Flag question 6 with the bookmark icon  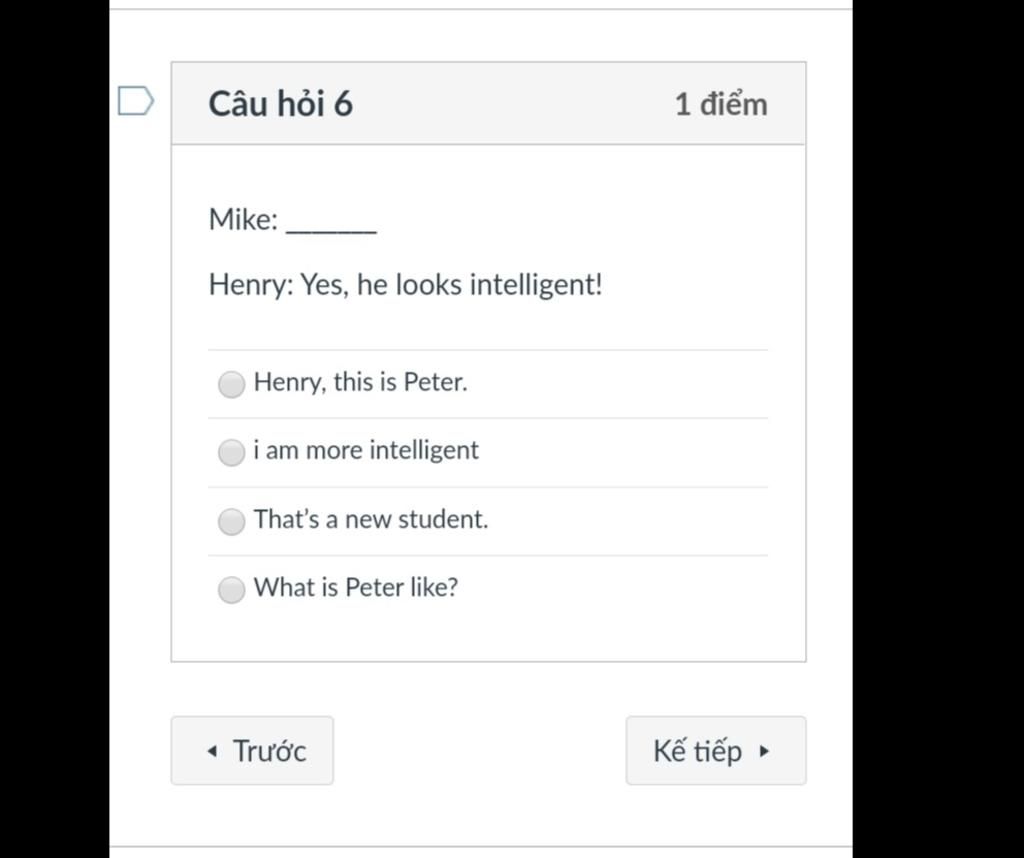pos(136,101)
